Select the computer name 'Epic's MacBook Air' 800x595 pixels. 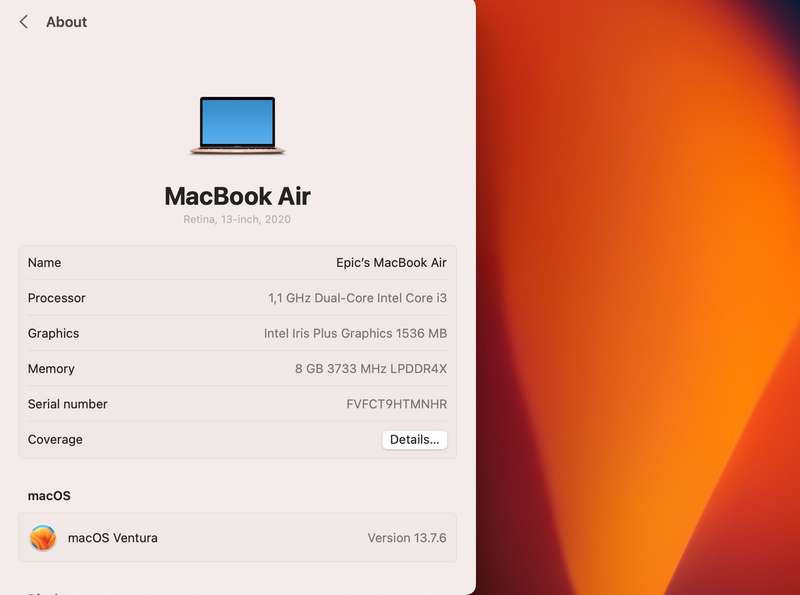pyautogui.click(x=391, y=263)
